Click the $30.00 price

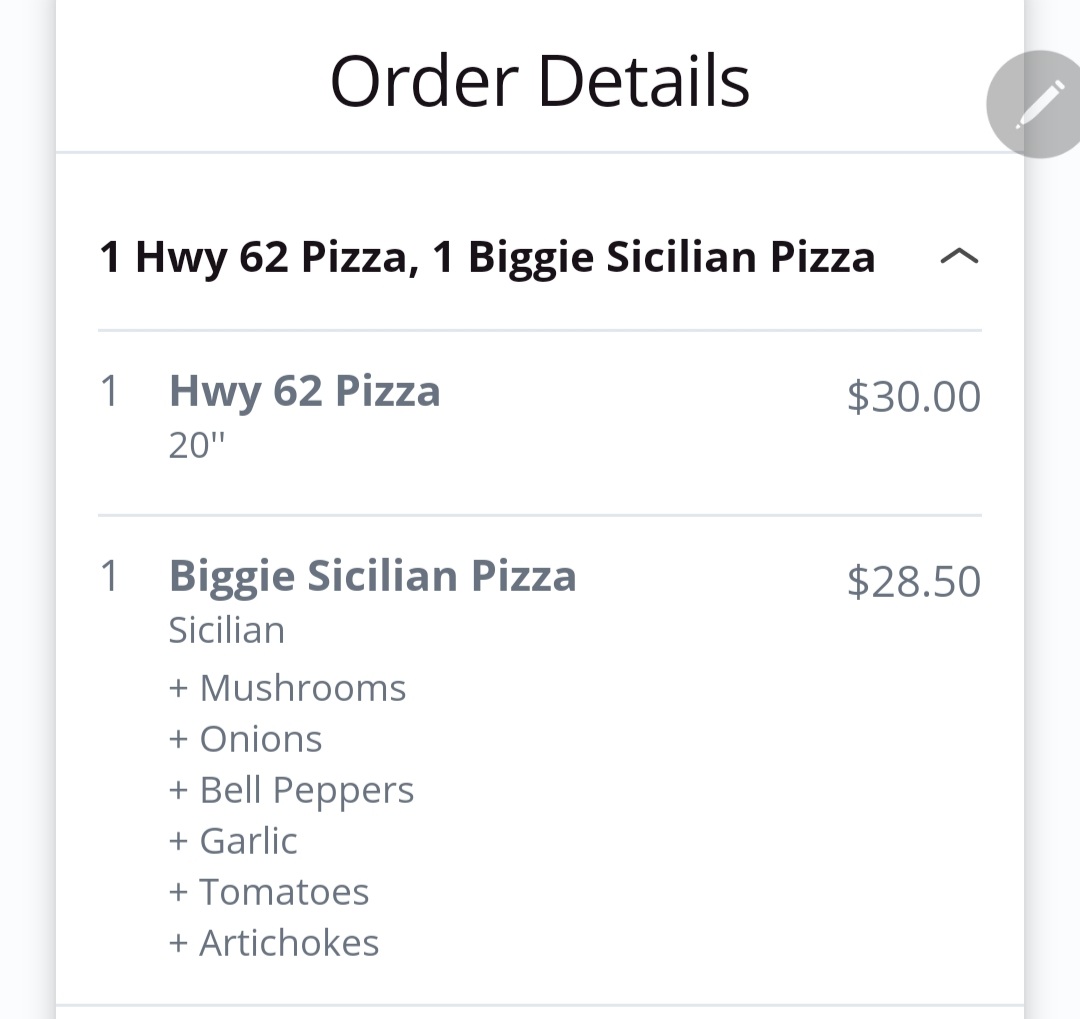click(913, 396)
